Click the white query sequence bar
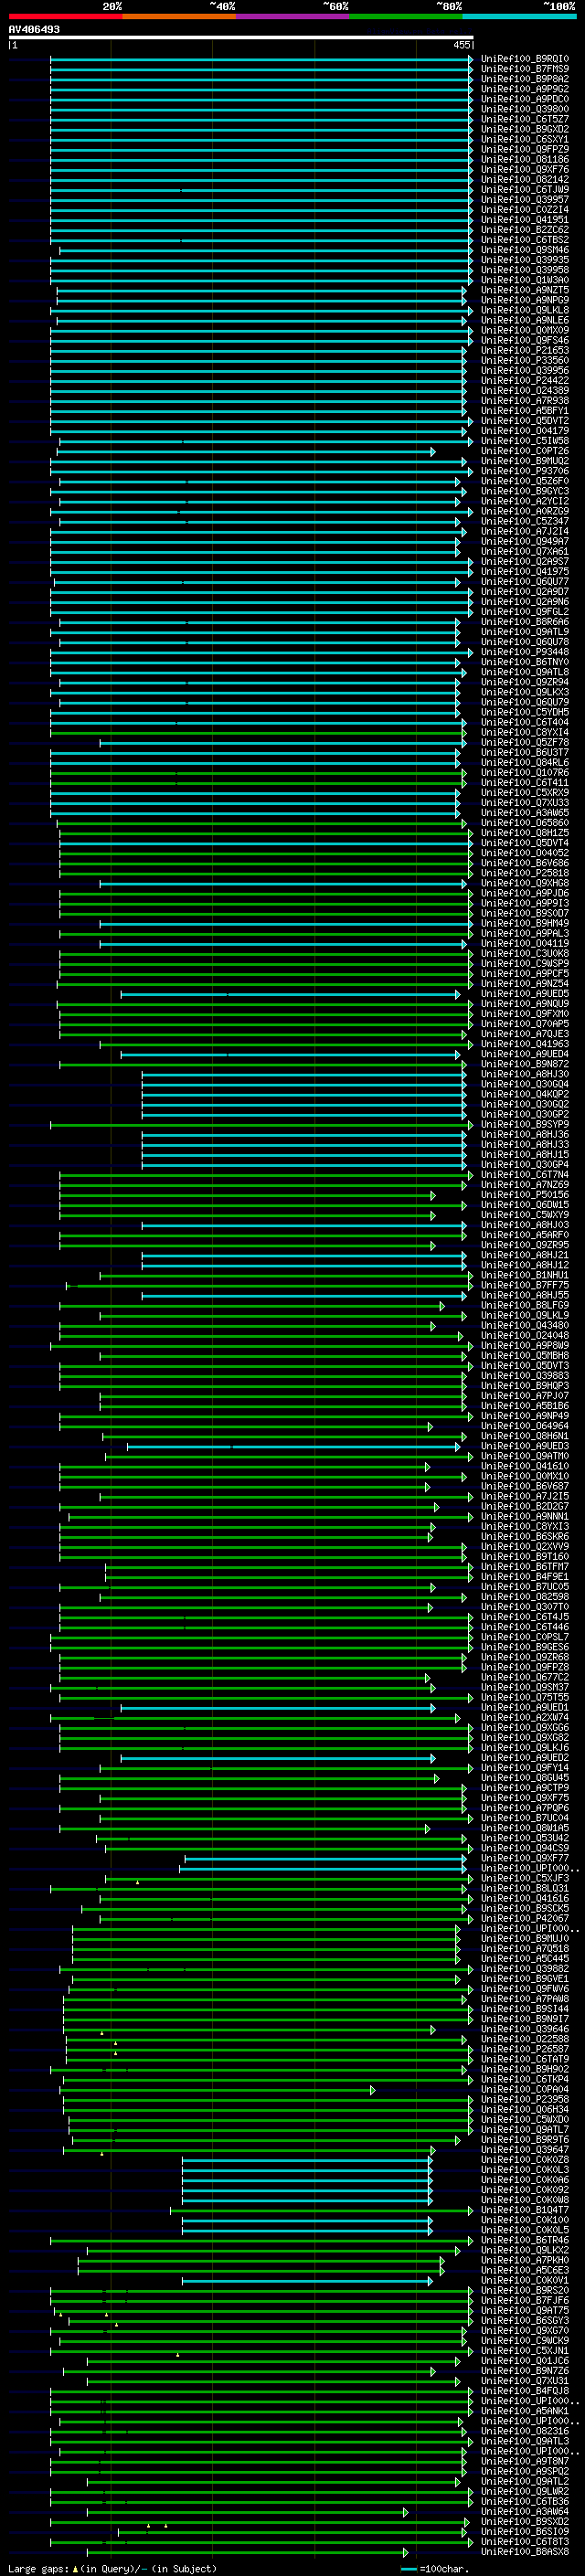Screen dimensions: 585x2576 pyautogui.click(x=241, y=38)
